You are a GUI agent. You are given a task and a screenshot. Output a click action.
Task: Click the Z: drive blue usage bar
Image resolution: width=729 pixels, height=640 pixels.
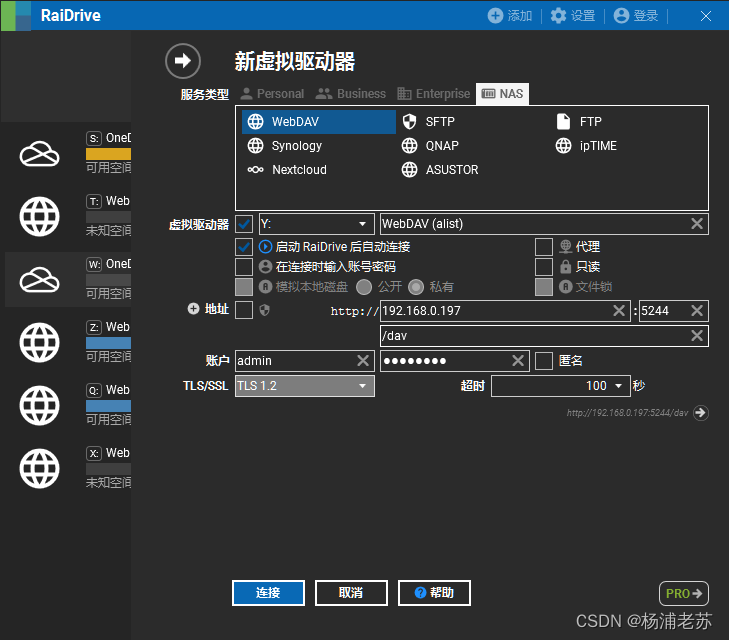[108, 343]
